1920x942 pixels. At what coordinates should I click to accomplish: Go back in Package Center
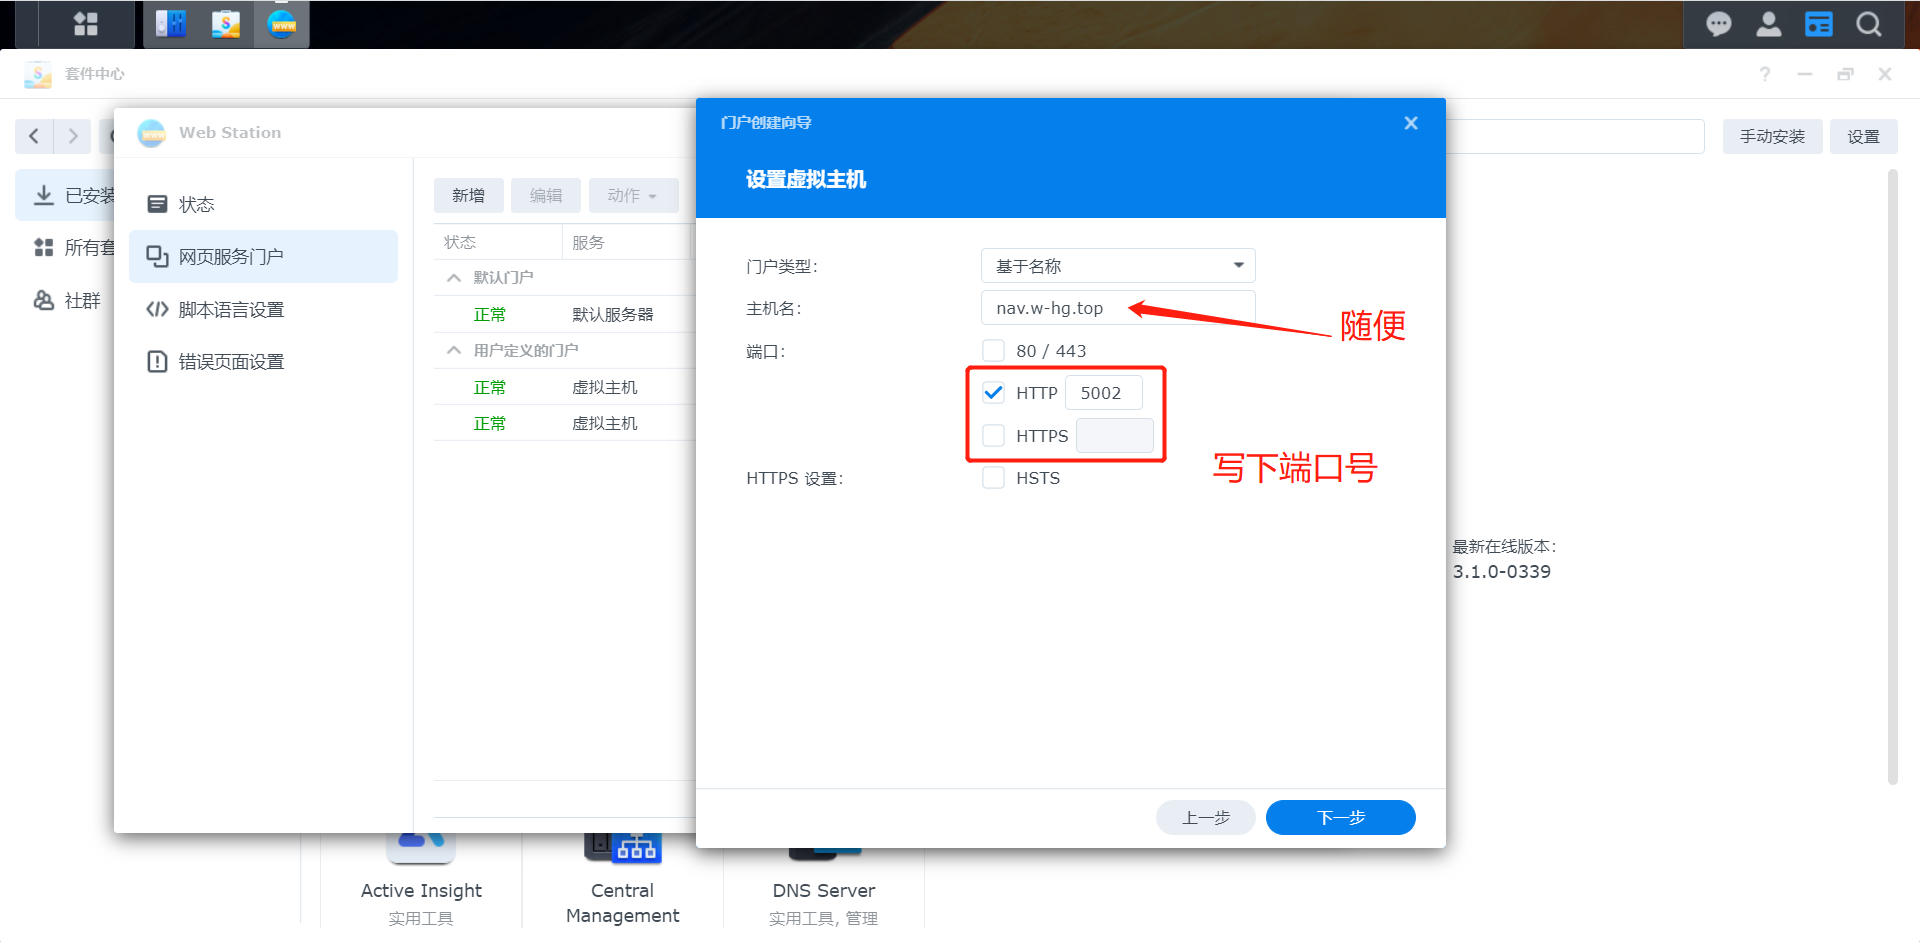[x=34, y=136]
